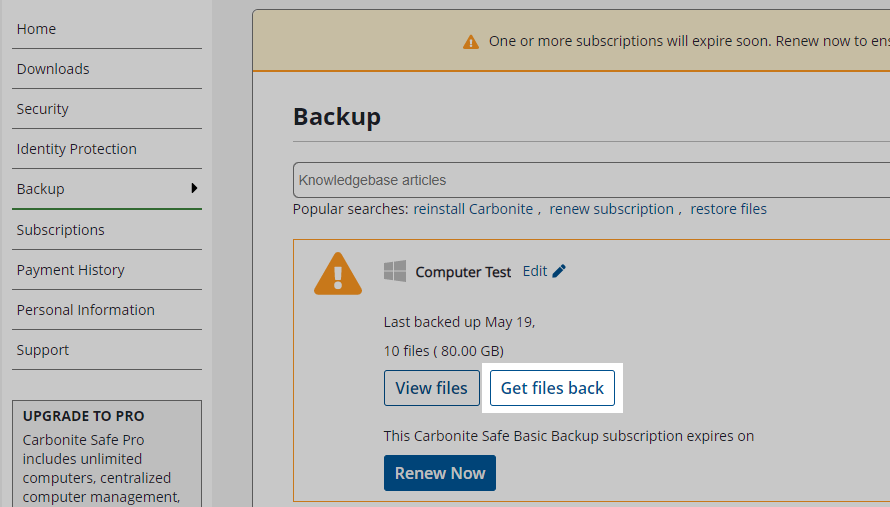The width and height of the screenshot is (890, 507).
Task: Expand the Backup arrow in the sidebar
Action: coord(194,188)
